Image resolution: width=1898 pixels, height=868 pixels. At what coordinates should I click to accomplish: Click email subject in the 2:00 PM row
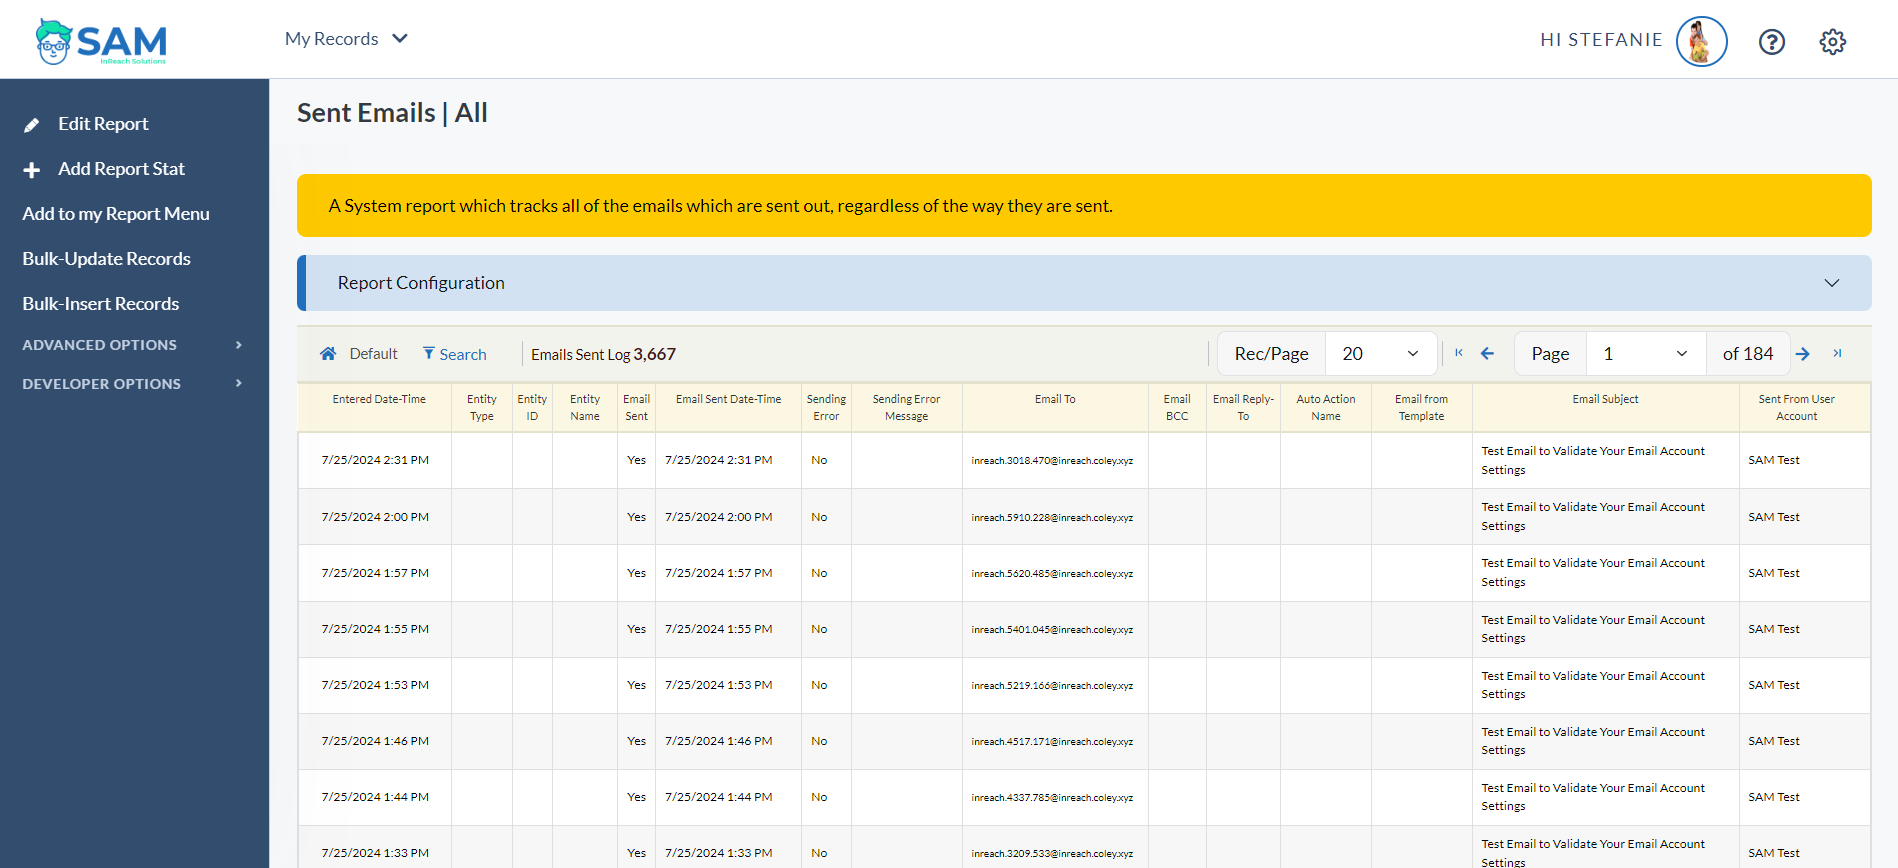1593,516
